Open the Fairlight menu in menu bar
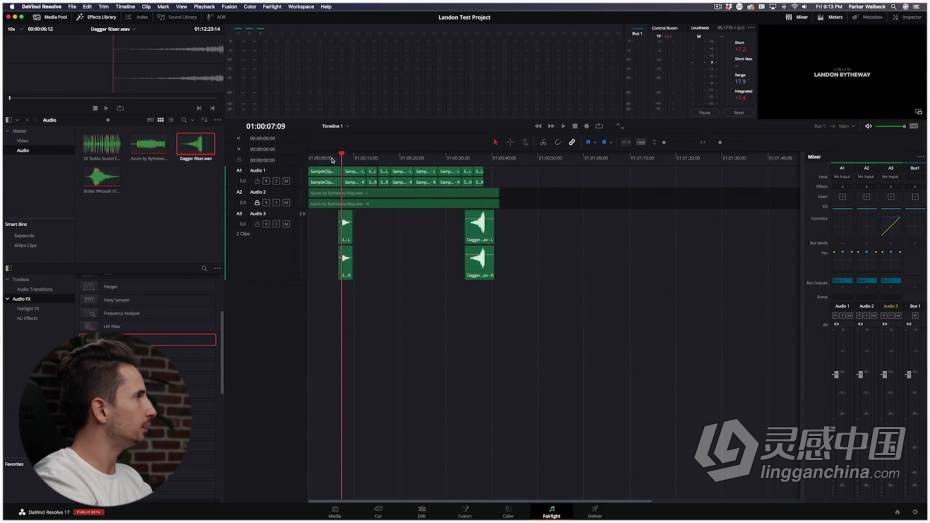Viewport: 930px width, 523px height. pyautogui.click(x=272, y=7)
